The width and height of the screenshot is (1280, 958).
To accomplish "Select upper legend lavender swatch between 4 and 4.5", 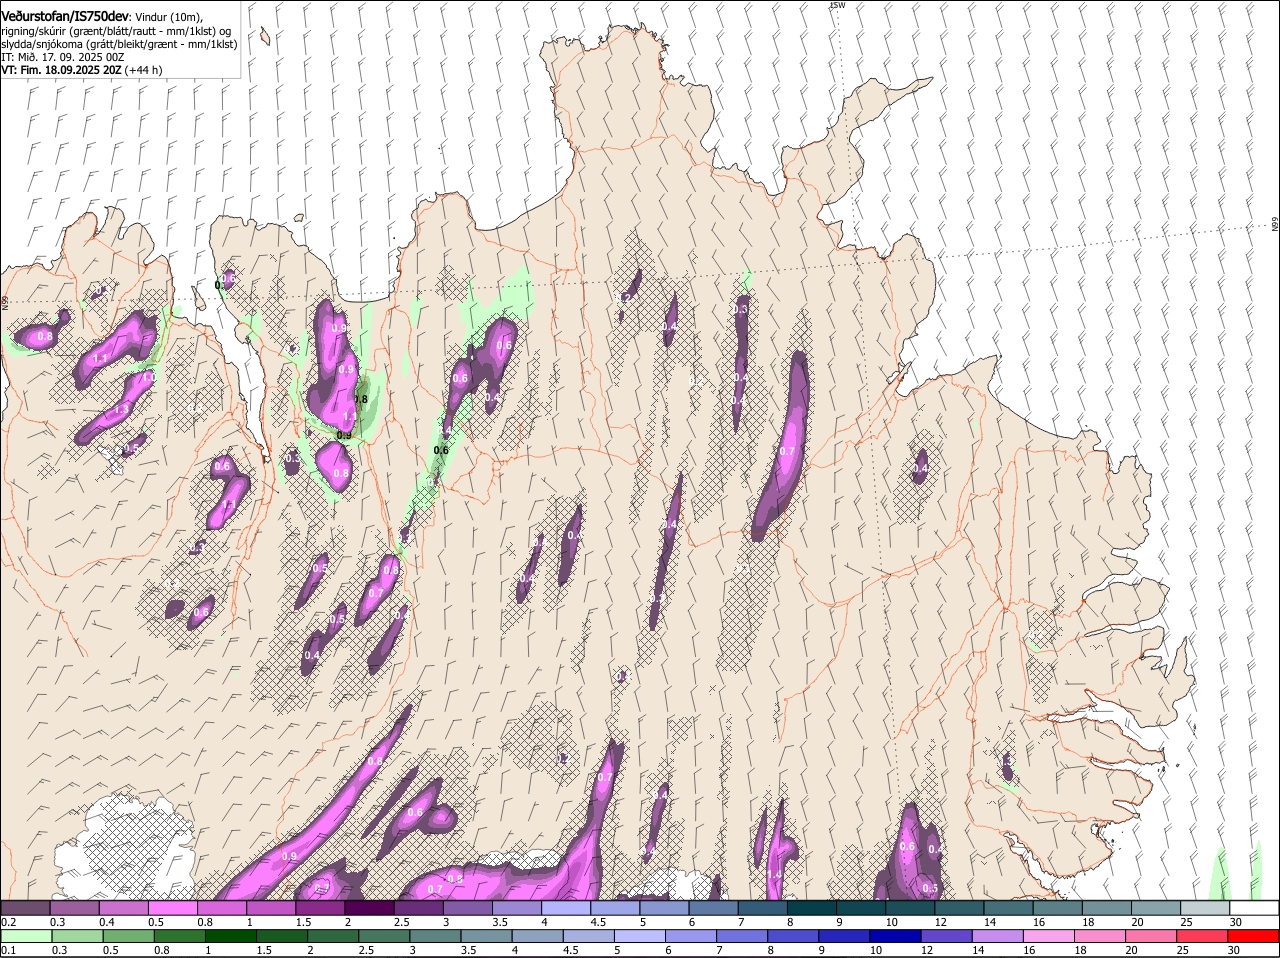I will tap(566, 908).
